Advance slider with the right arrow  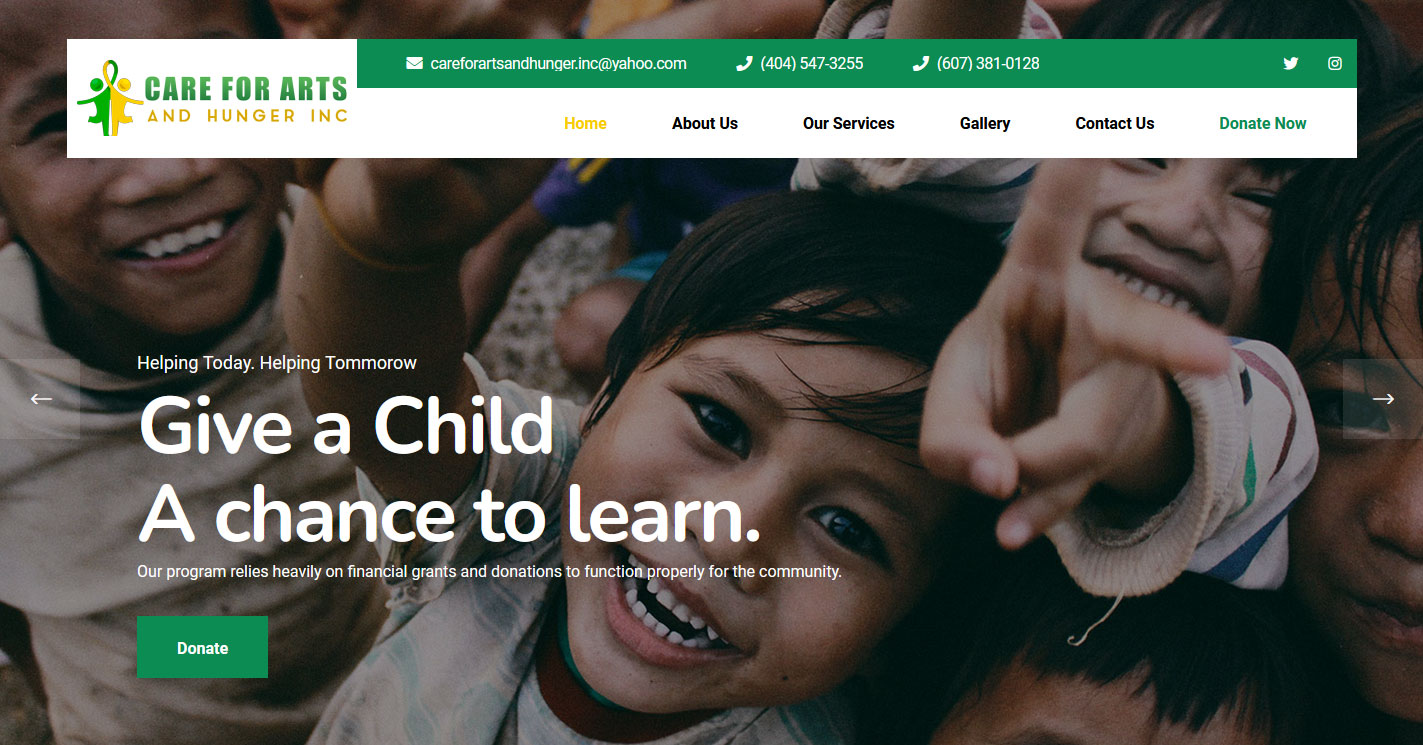click(x=1383, y=399)
